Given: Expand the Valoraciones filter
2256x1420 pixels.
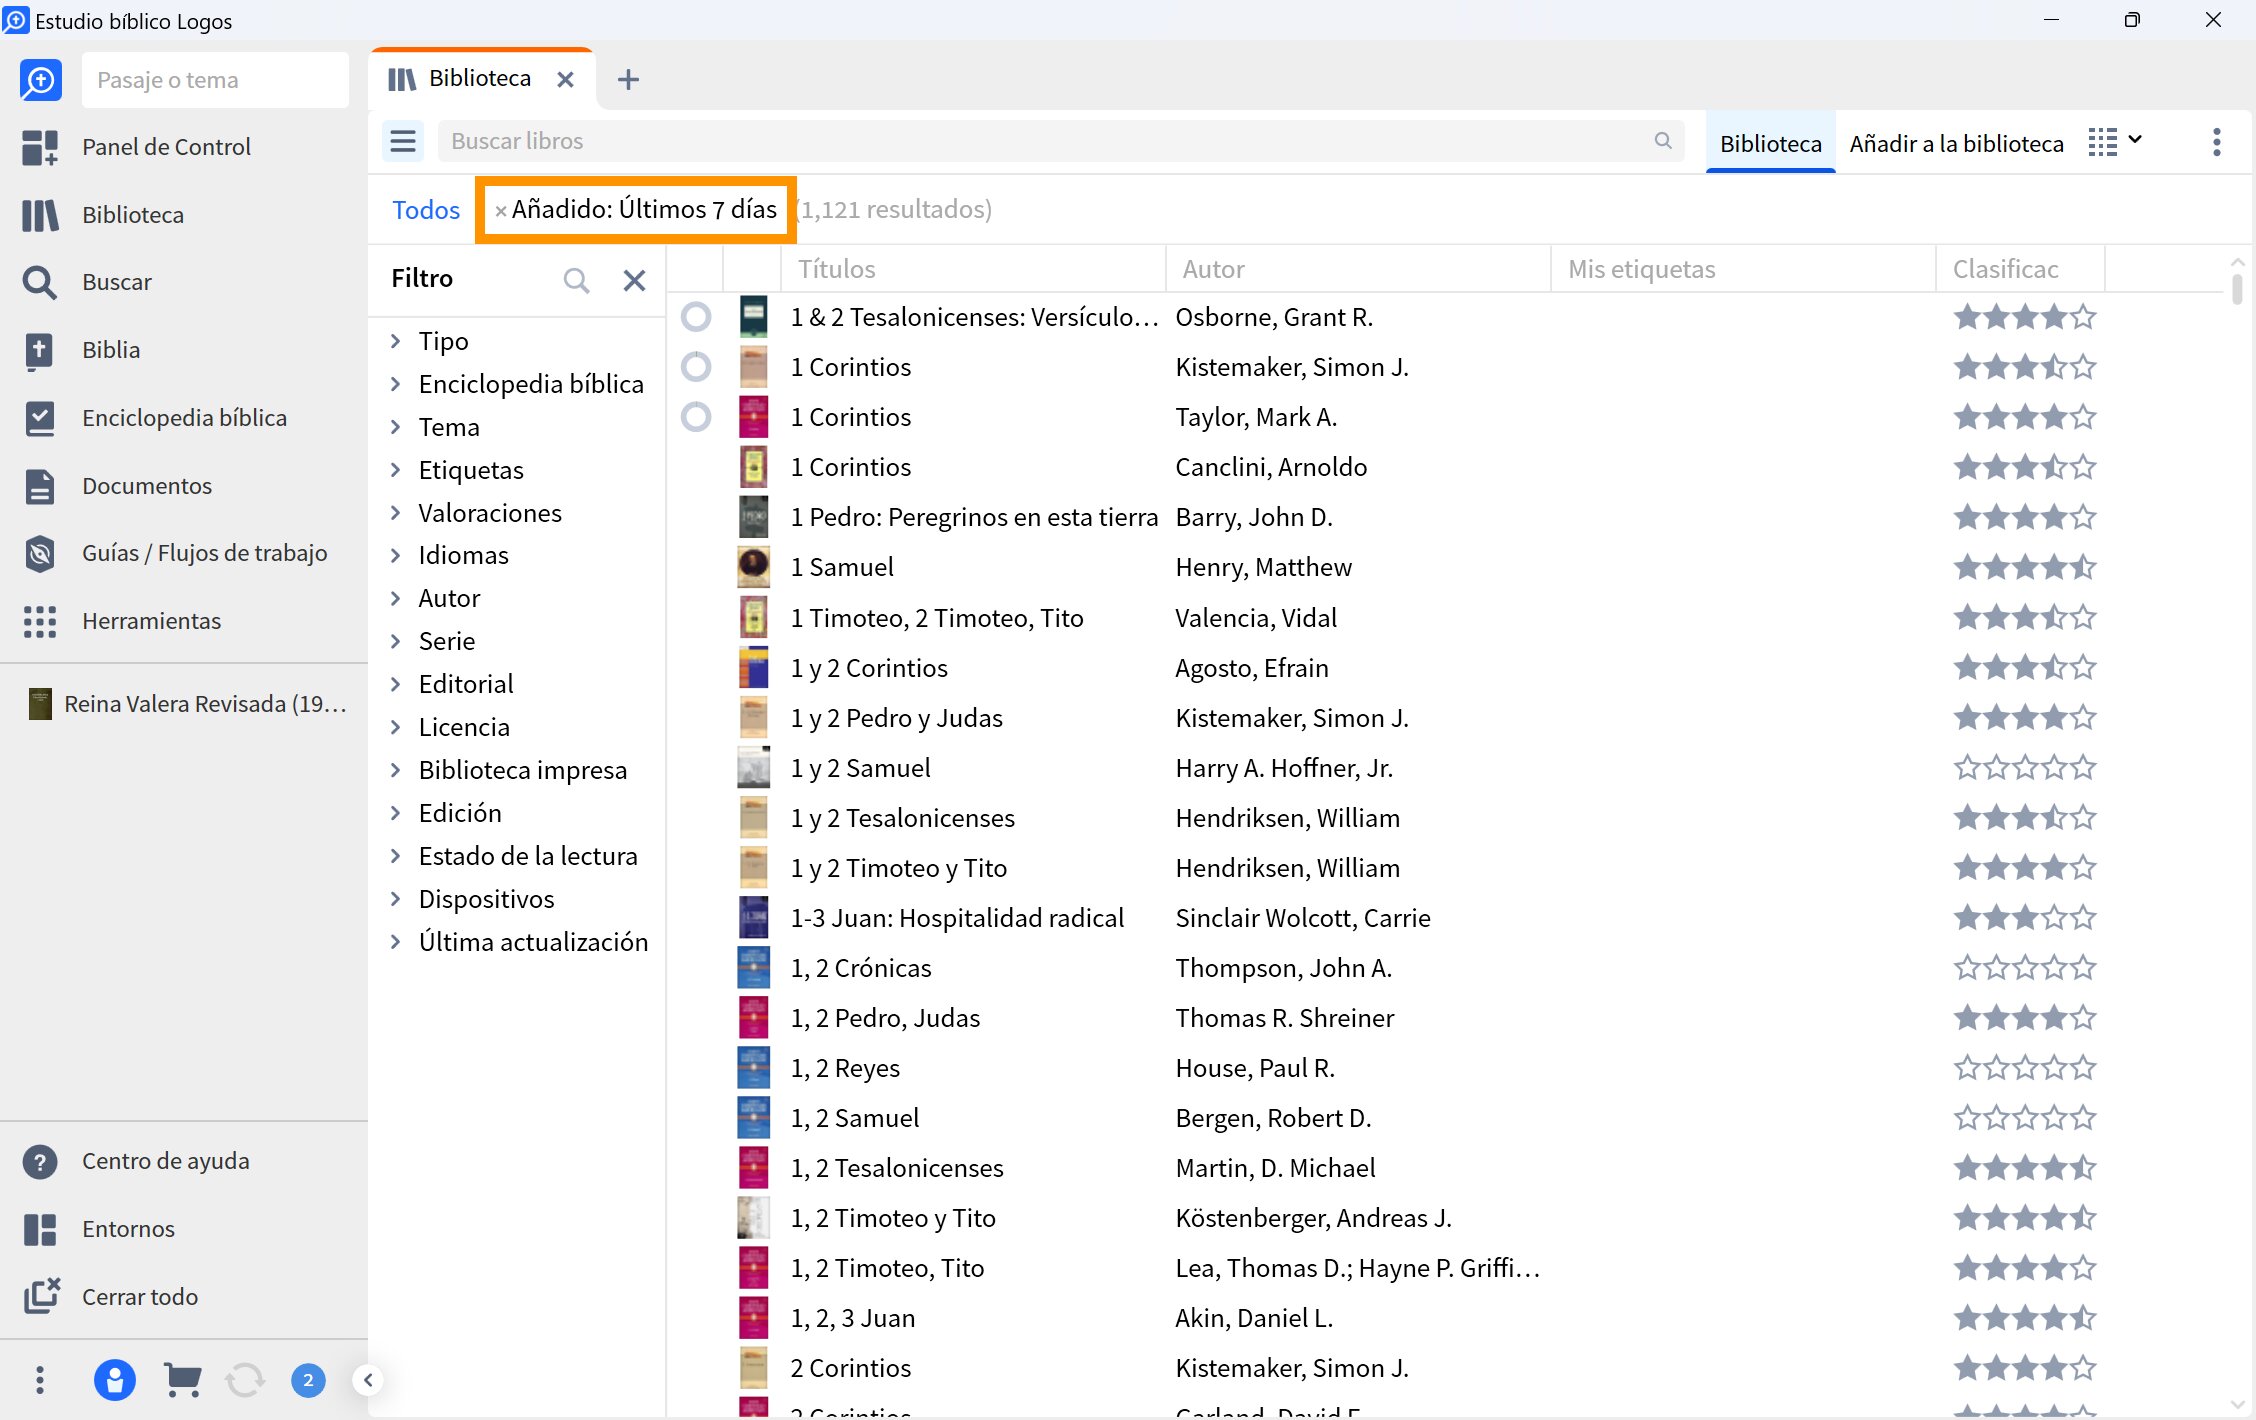Looking at the screenshot, I should tap(396, 513).
